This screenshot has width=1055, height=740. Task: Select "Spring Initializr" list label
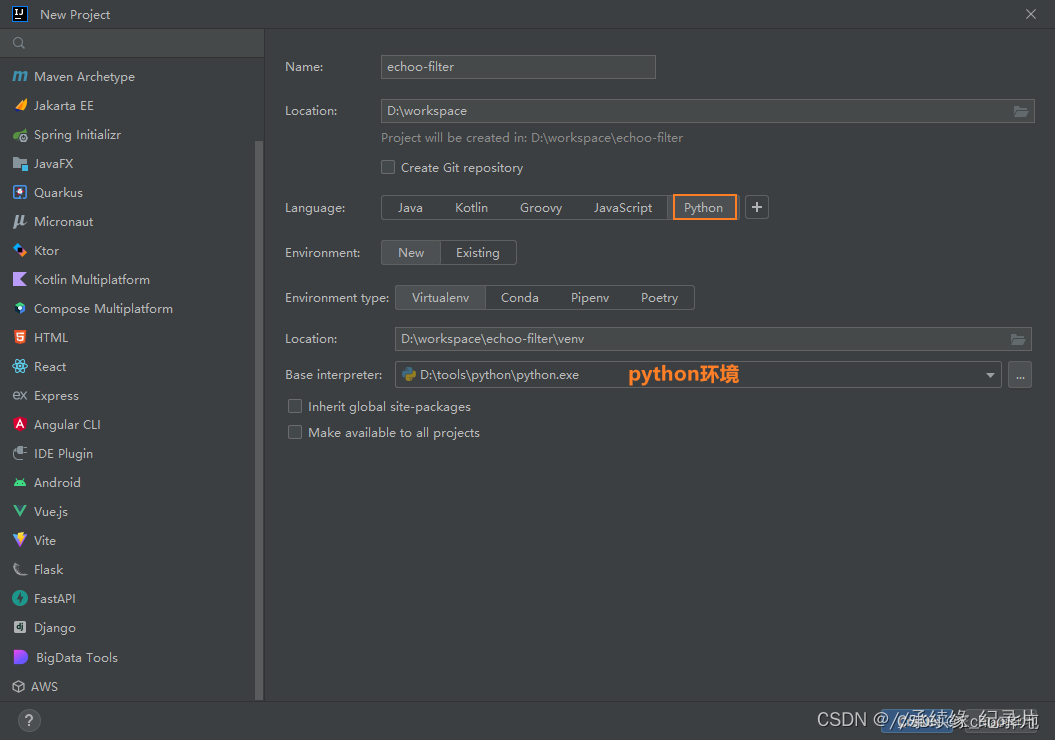pyautogui.click(x=77, y=135)
